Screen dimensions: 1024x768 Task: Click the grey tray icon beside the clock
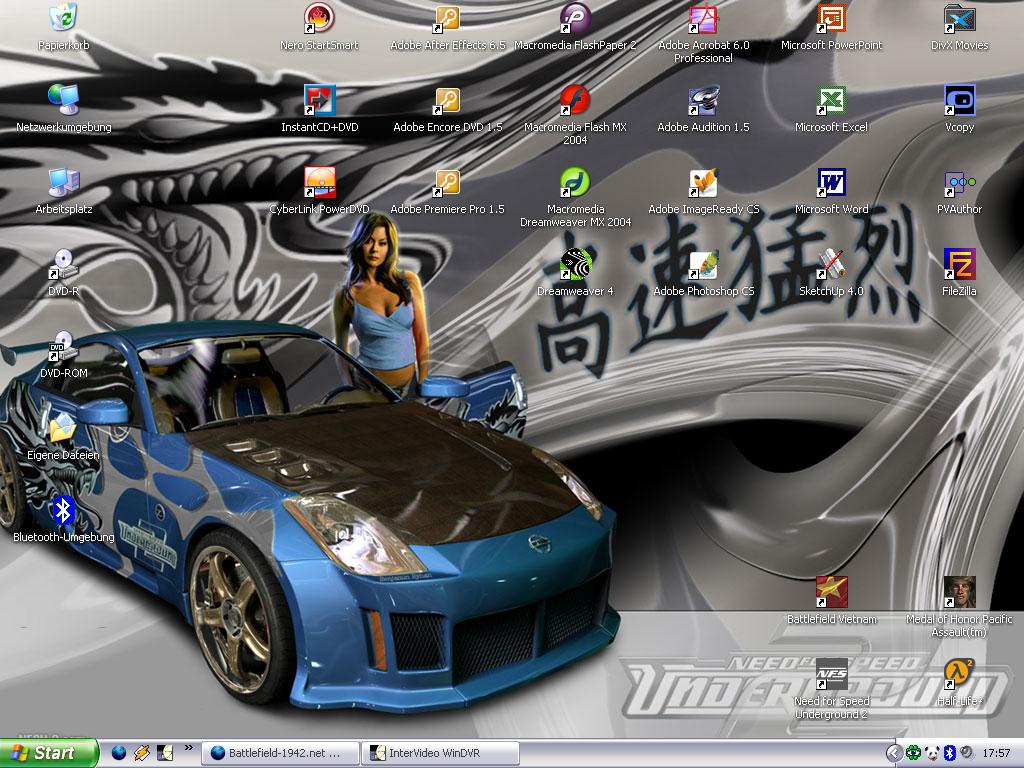(967, 753)
